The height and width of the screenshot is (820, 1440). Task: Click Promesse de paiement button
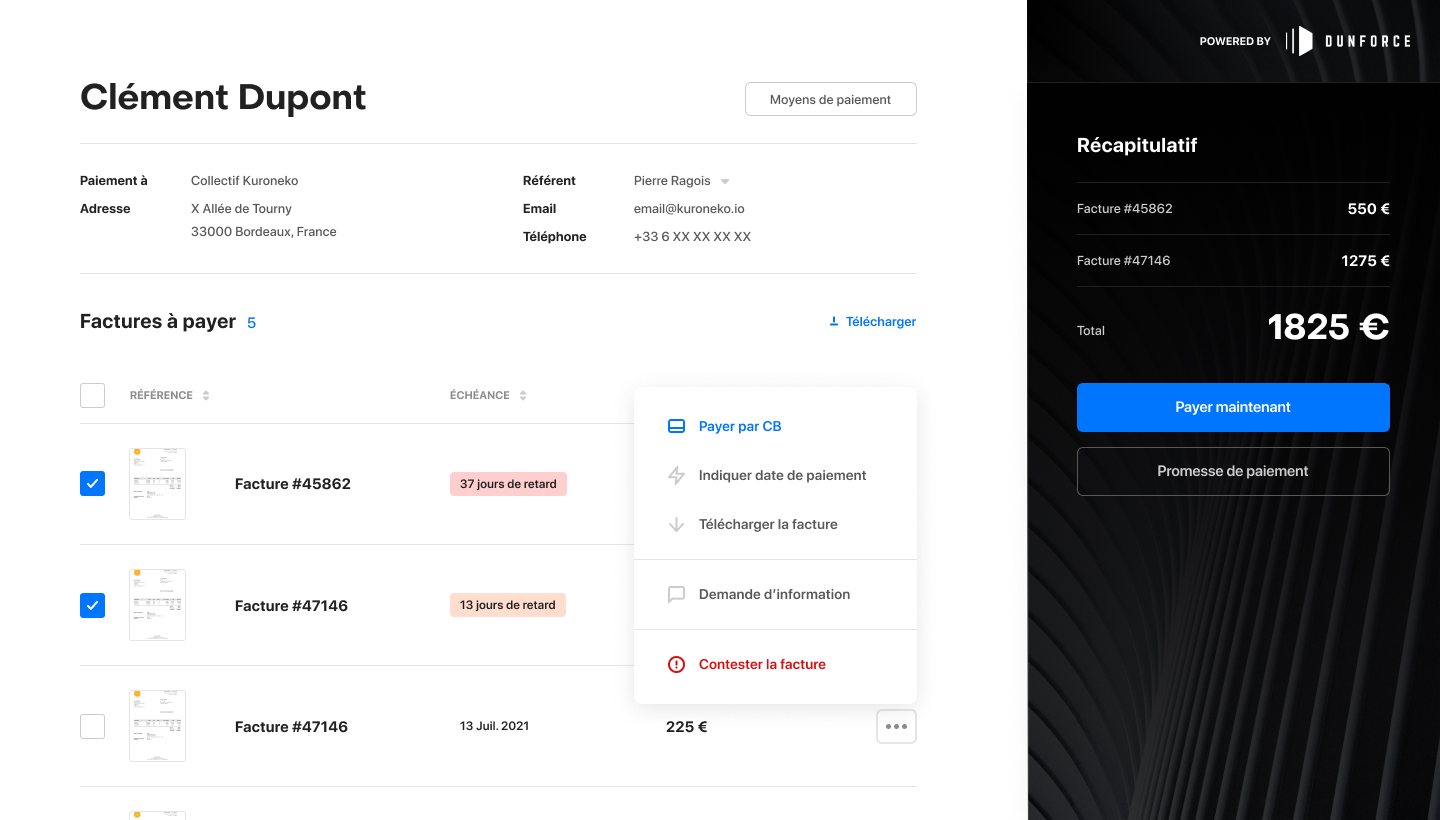[1233, 471]
